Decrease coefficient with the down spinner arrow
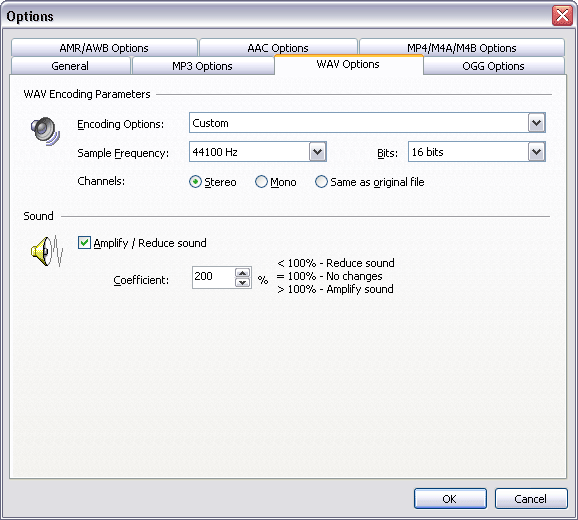 pos(243,282)
